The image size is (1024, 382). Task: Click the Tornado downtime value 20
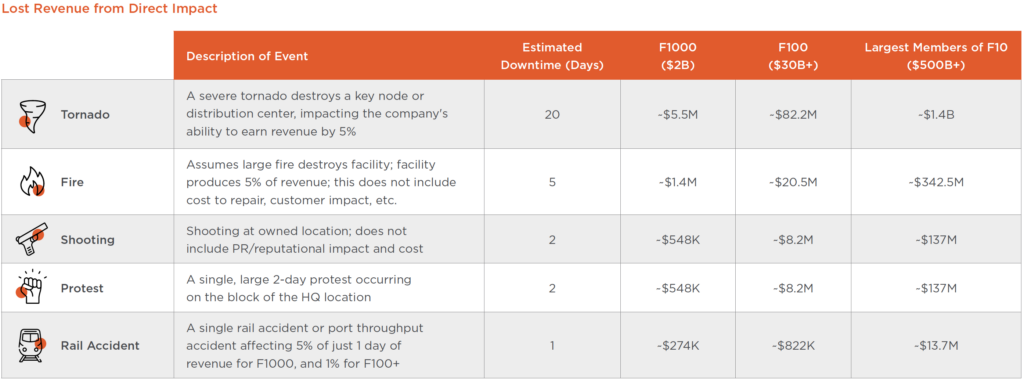coord(552,114)
